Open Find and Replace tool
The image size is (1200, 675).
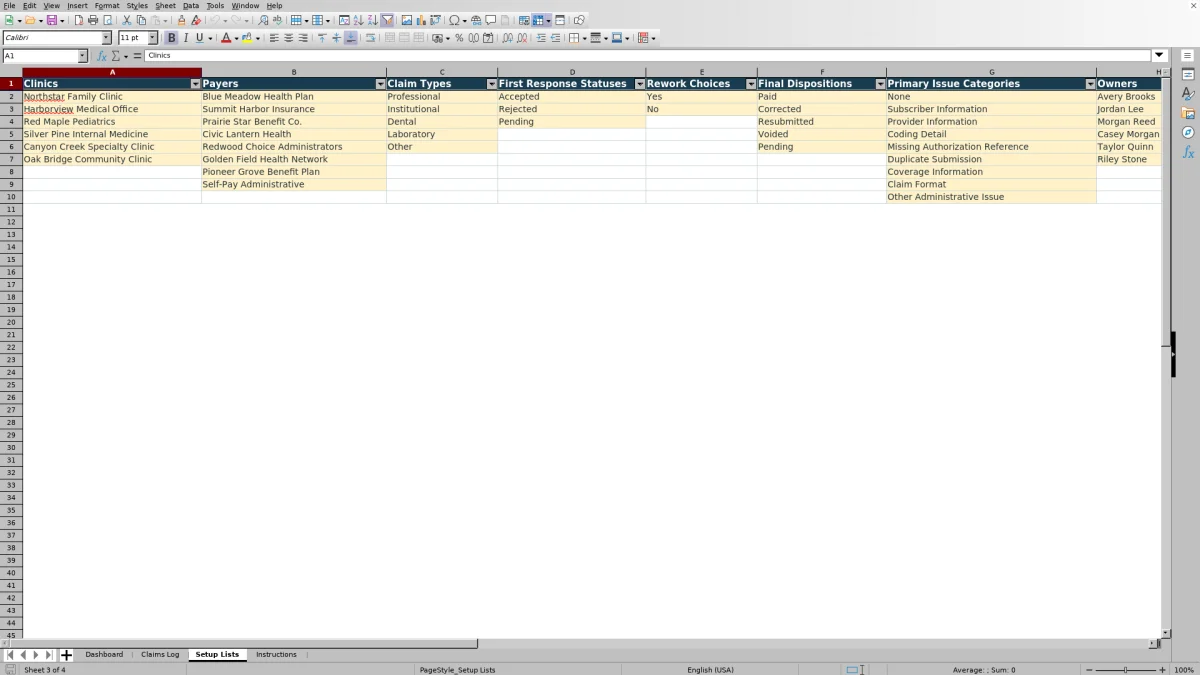(x=263, y=20)
